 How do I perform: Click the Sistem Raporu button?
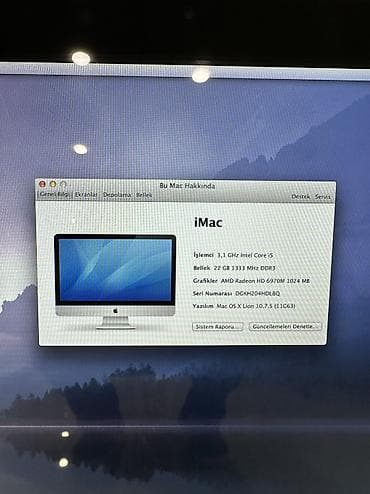pyautogui.click(x=218, y=327)
